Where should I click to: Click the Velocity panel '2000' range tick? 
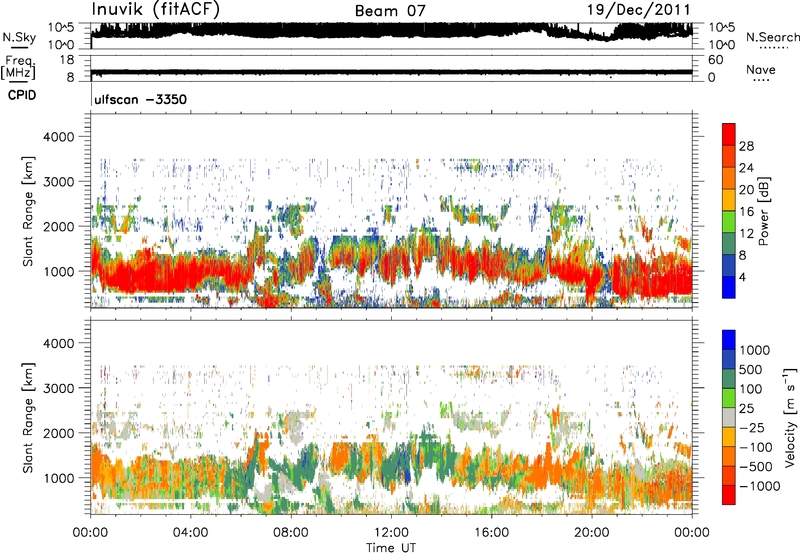click(x=58, y=433)
